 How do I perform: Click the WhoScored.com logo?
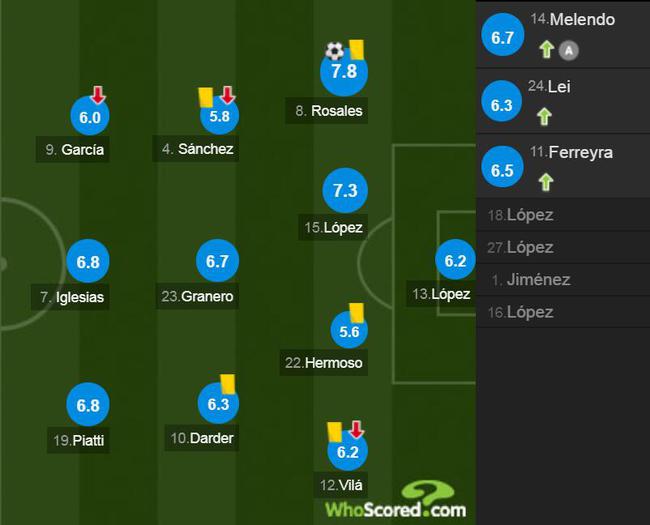click(x=396, y=500)
